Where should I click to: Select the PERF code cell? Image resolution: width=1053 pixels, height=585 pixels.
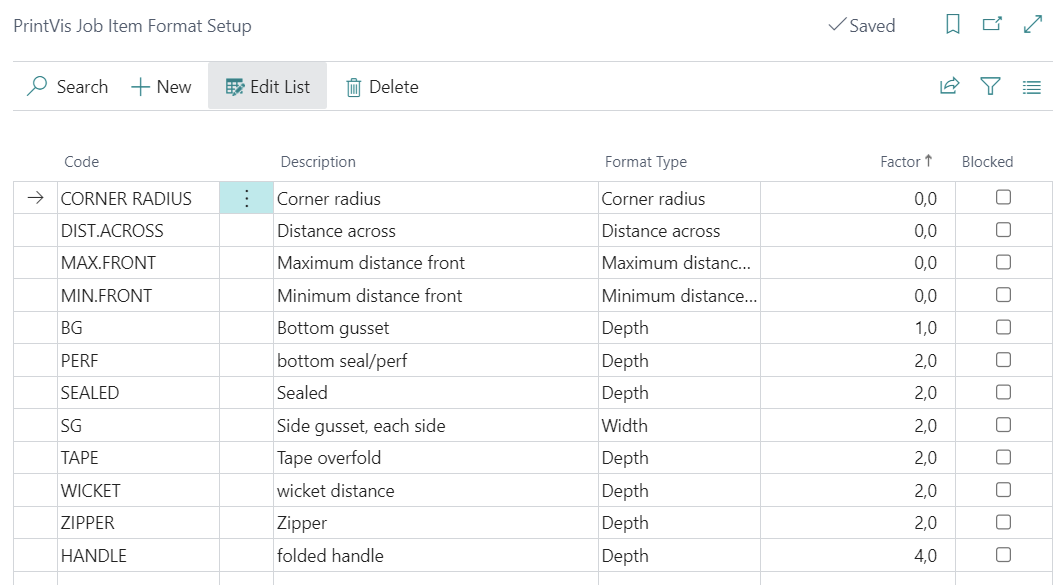tap(138, 361)
